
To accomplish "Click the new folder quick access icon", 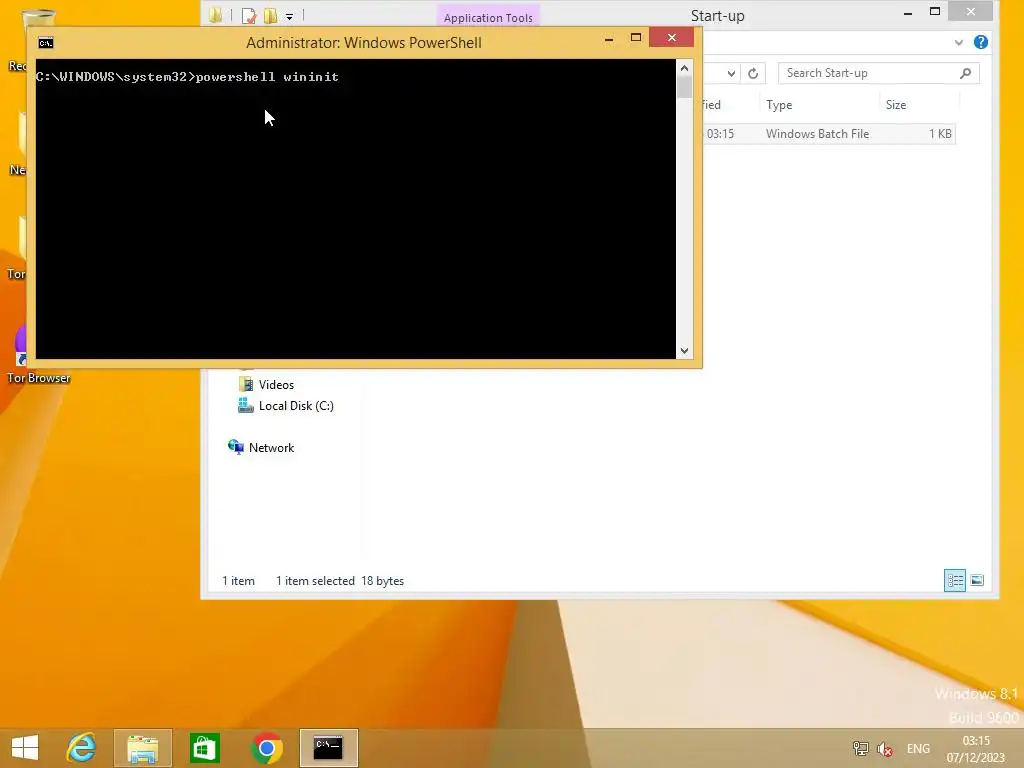I will [x=270, y=16].
